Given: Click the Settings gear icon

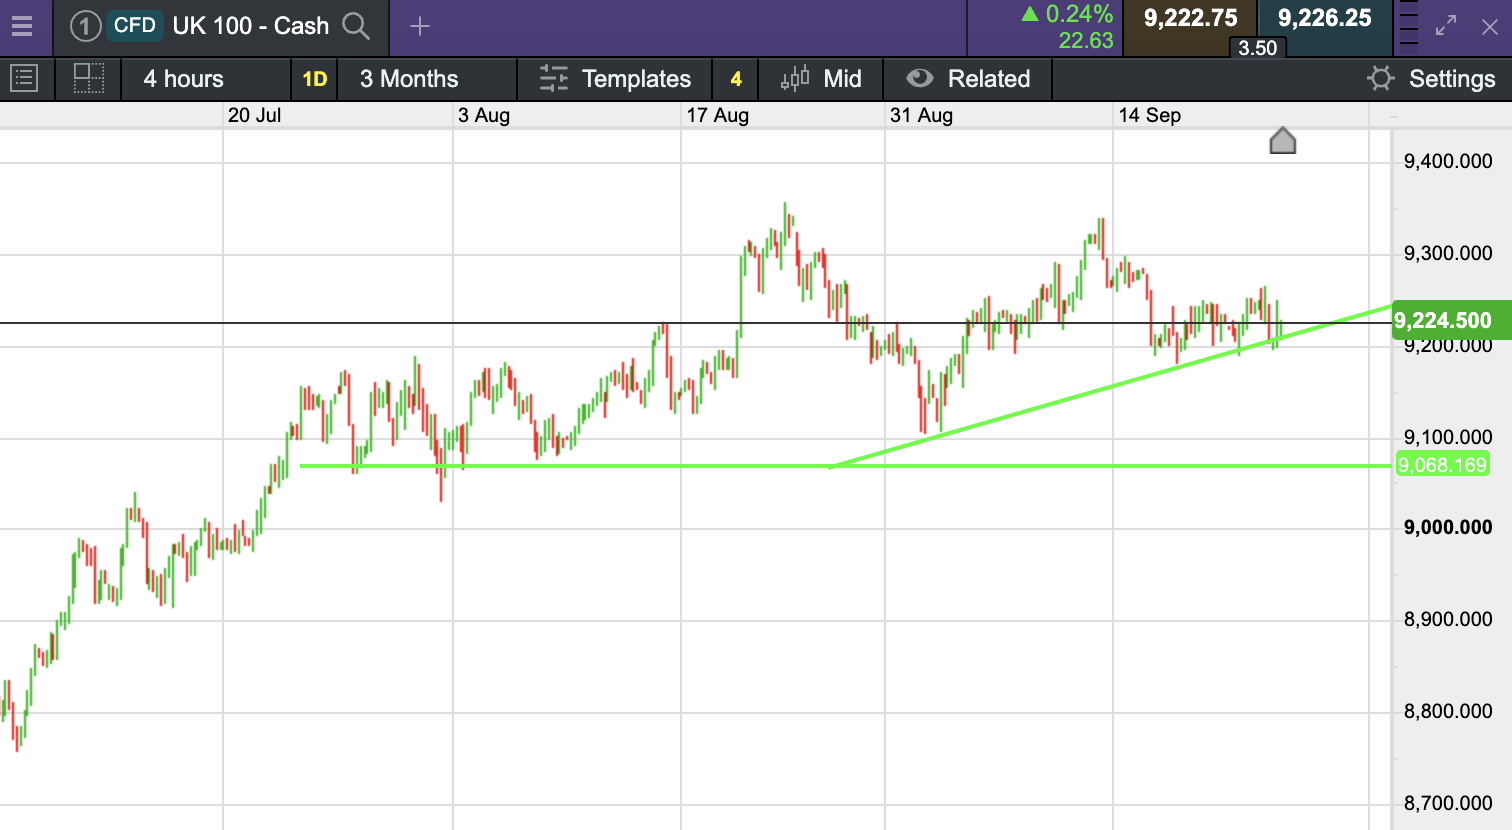Looking at the screenshot, I should (1381, 78).
